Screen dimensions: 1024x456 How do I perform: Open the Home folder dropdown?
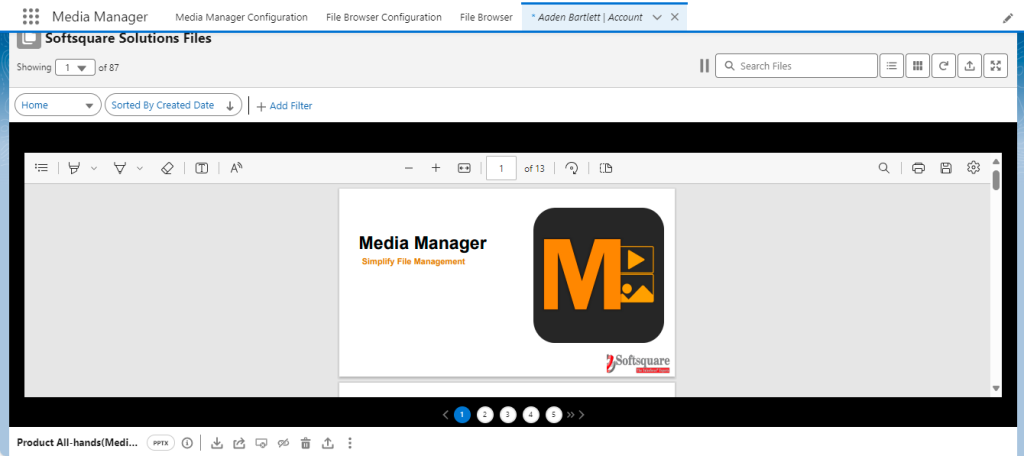57,105
